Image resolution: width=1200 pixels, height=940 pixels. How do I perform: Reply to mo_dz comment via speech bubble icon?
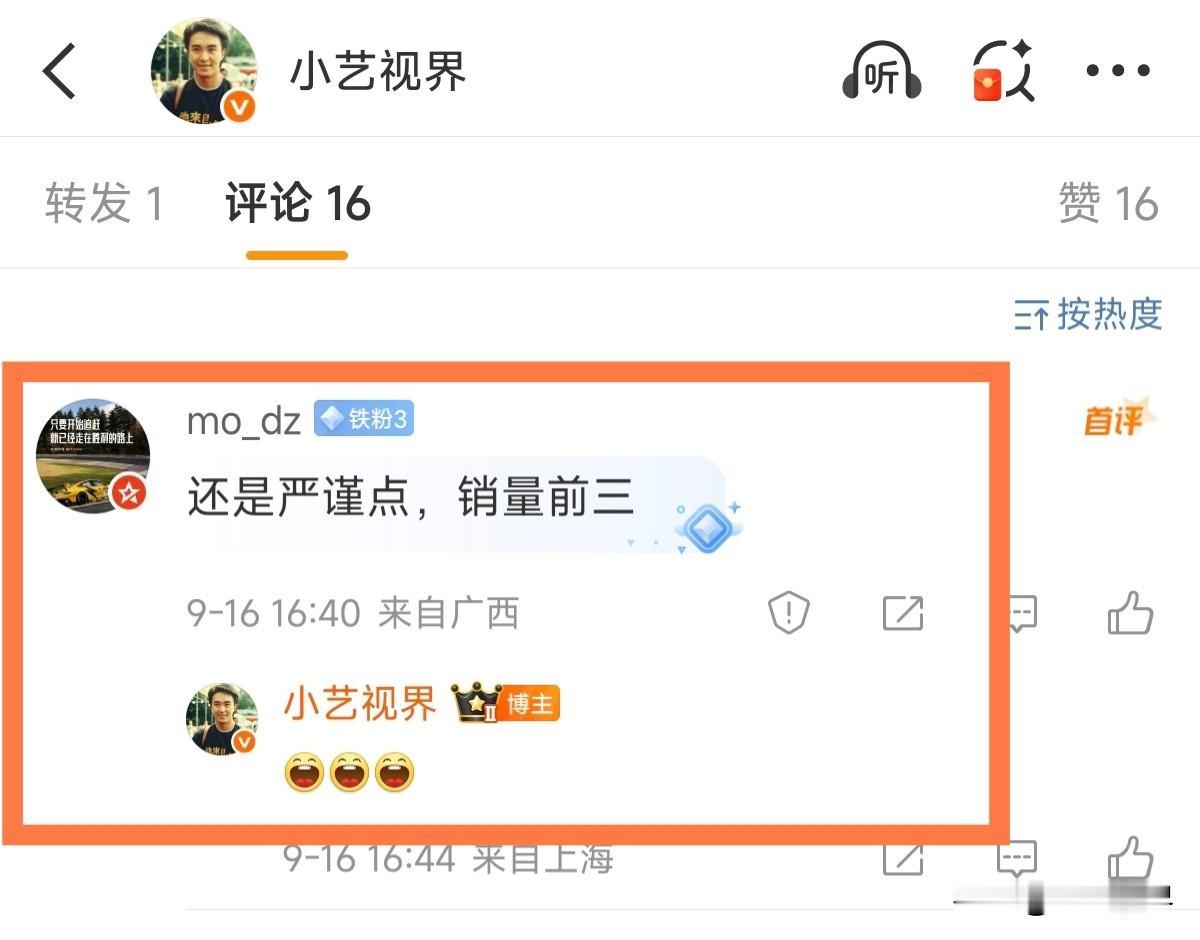pyautogui.click(x=1019, y=613)
